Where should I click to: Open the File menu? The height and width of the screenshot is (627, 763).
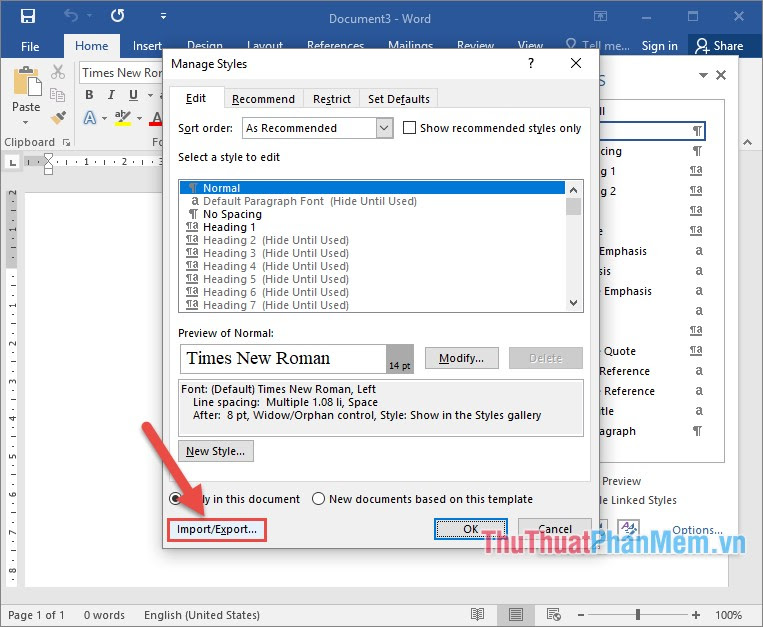[x=30, y=46]
